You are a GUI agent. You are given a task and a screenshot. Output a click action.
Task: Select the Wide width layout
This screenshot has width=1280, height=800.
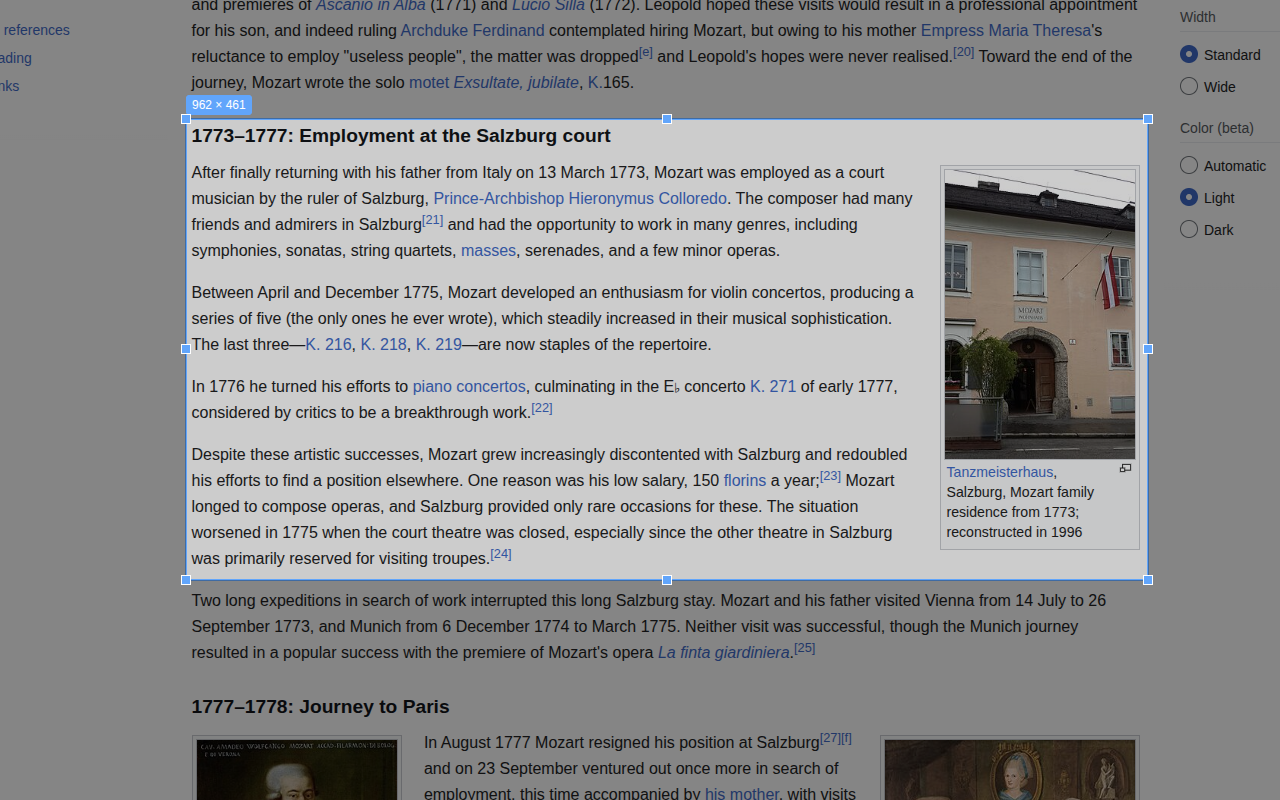click(1188, 86)
